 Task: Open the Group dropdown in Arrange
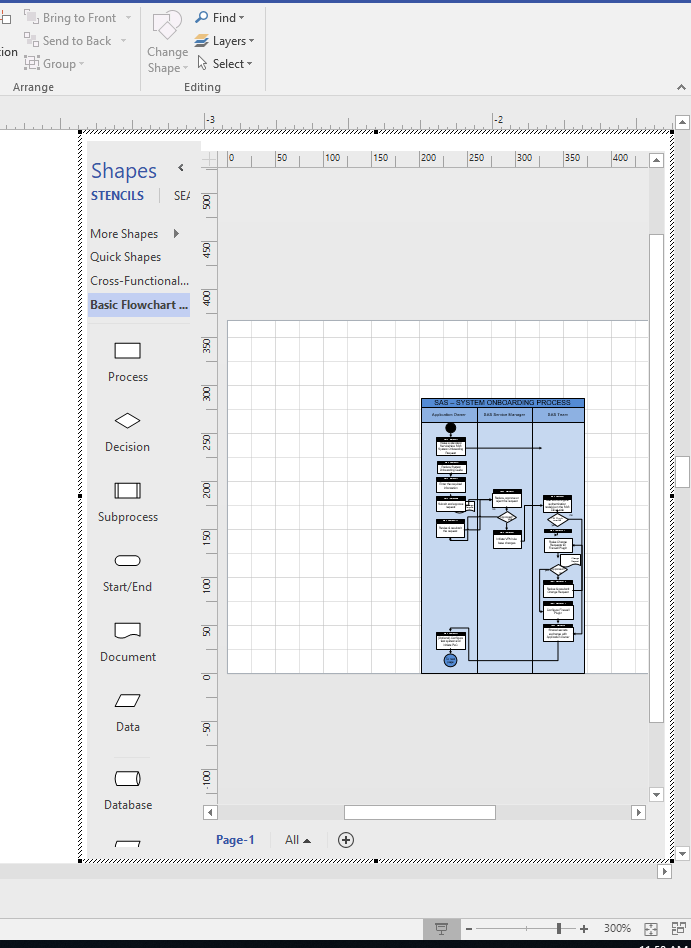(x=81, y=64)
